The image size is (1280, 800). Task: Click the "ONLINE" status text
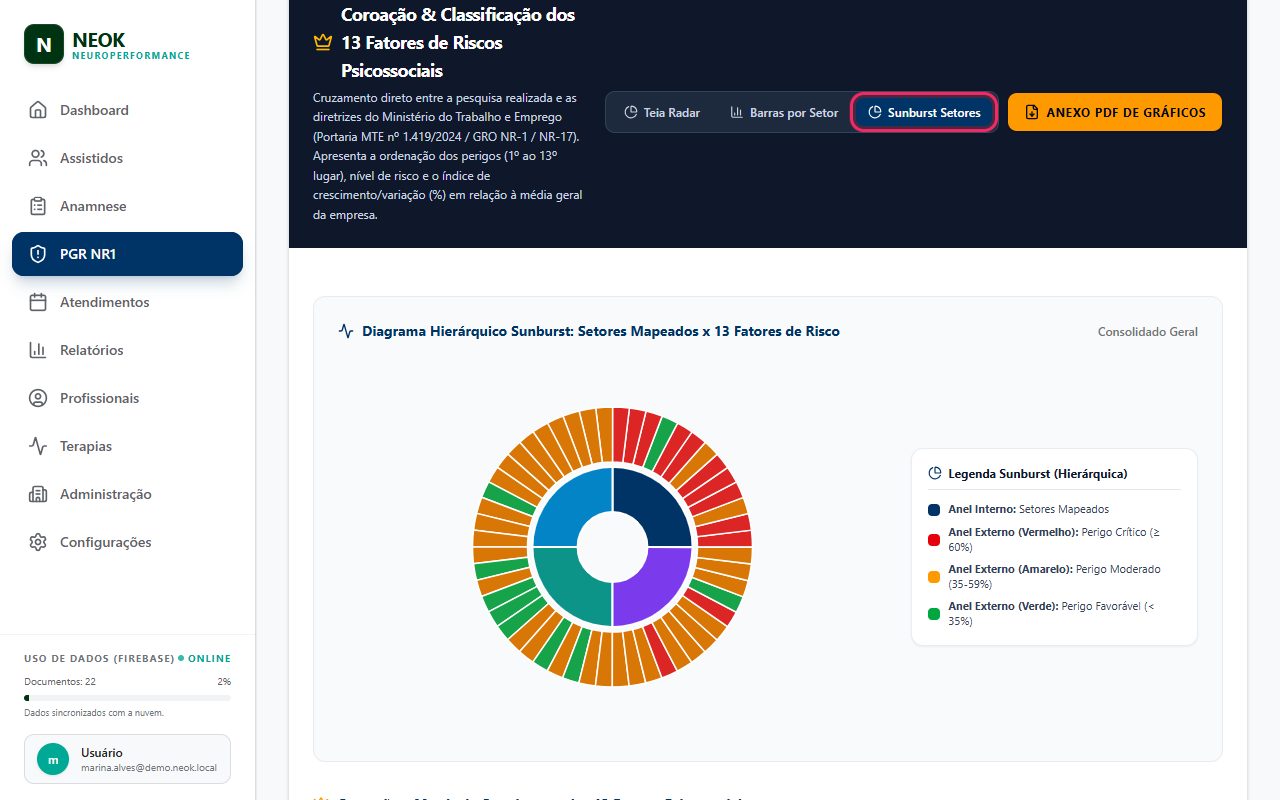coord(209,659)
